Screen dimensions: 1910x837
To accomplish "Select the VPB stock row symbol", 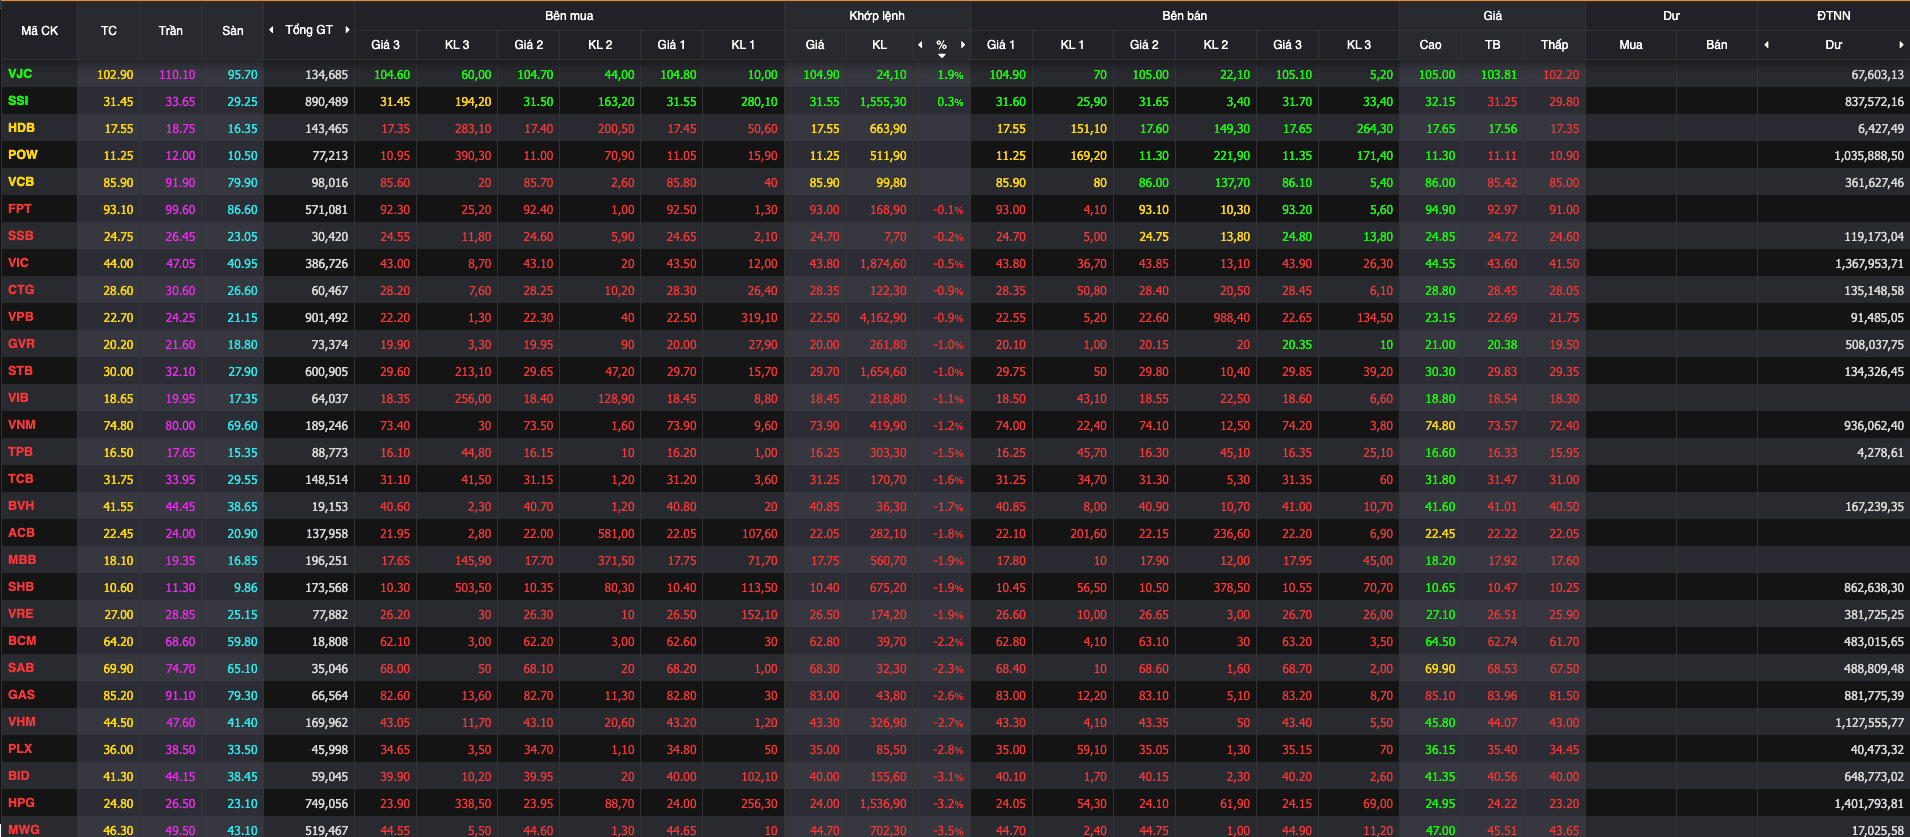I will [21, 317].
